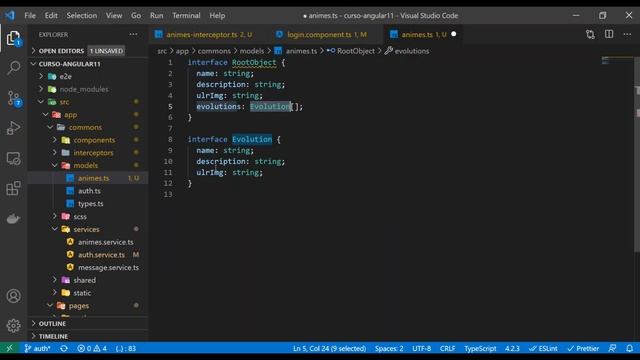
Task: Open editor More Actions ellipsis
Action: [x=627, y=34]
